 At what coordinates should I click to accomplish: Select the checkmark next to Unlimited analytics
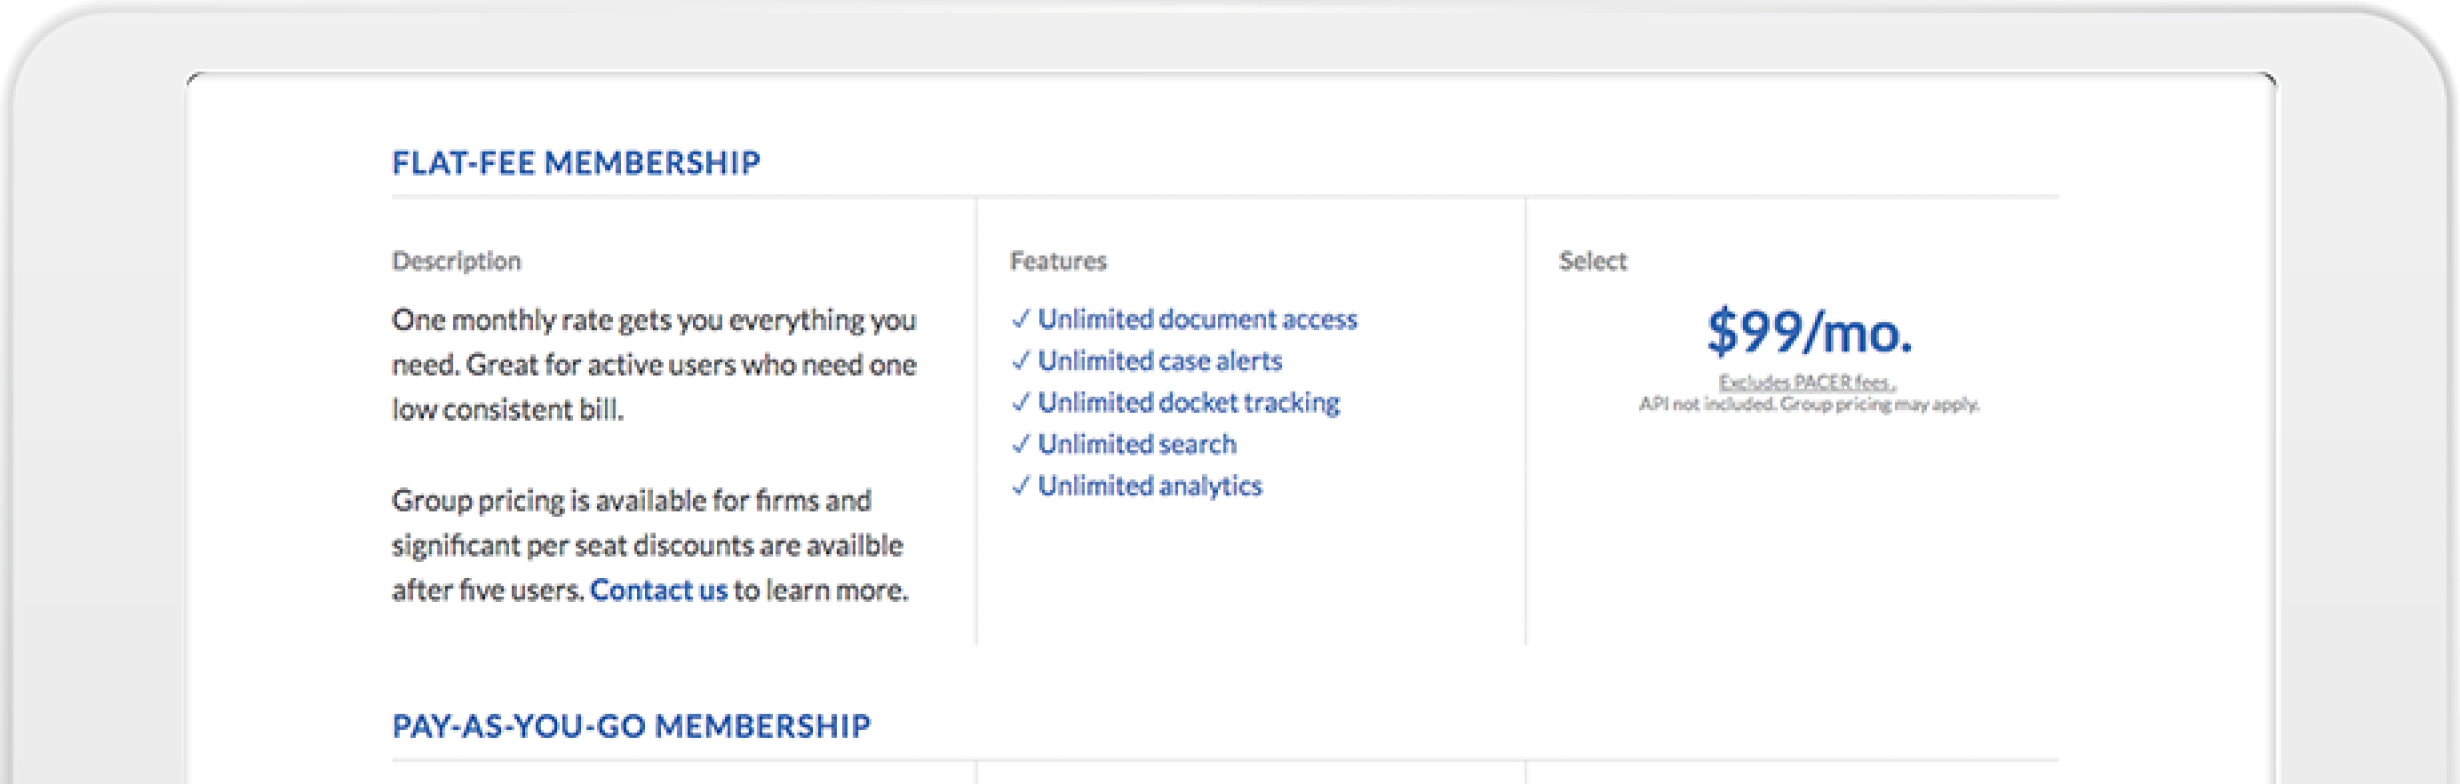tap(1020, 486)
